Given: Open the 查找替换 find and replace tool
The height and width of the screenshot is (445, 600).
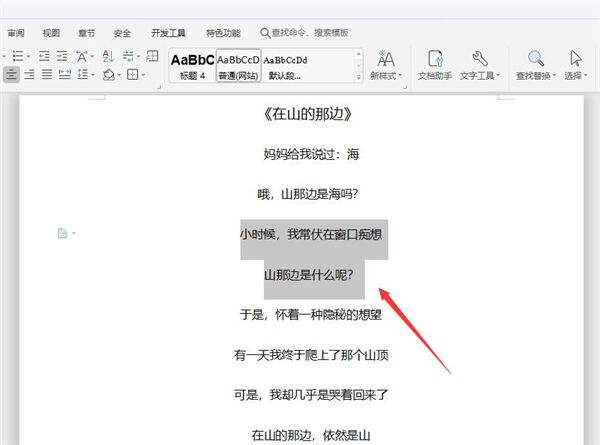Looking at the screenshot, I should pyautogui.click(x=536, y=65).
